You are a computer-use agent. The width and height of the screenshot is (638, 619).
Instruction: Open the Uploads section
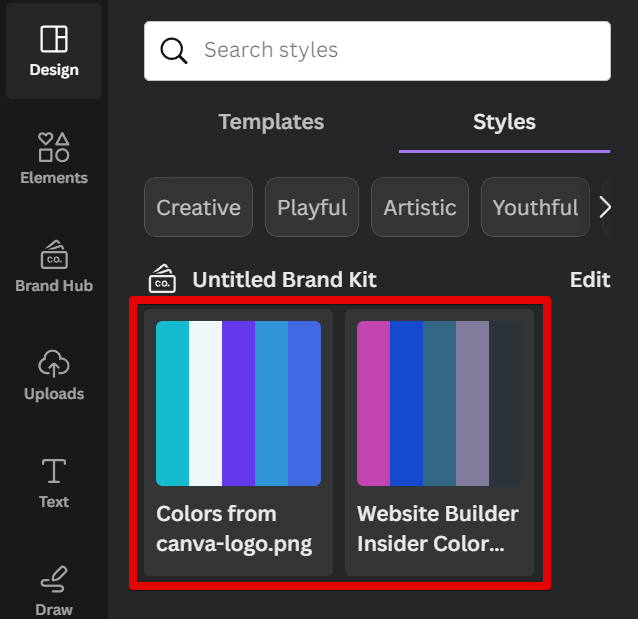tap(54, 375)
